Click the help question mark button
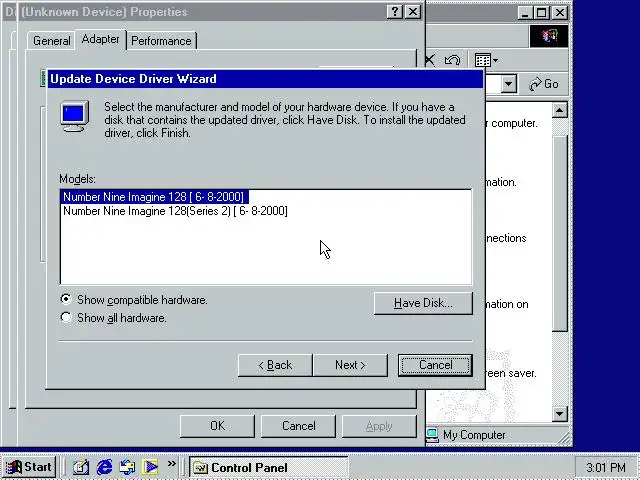 (x=395, y=12)
